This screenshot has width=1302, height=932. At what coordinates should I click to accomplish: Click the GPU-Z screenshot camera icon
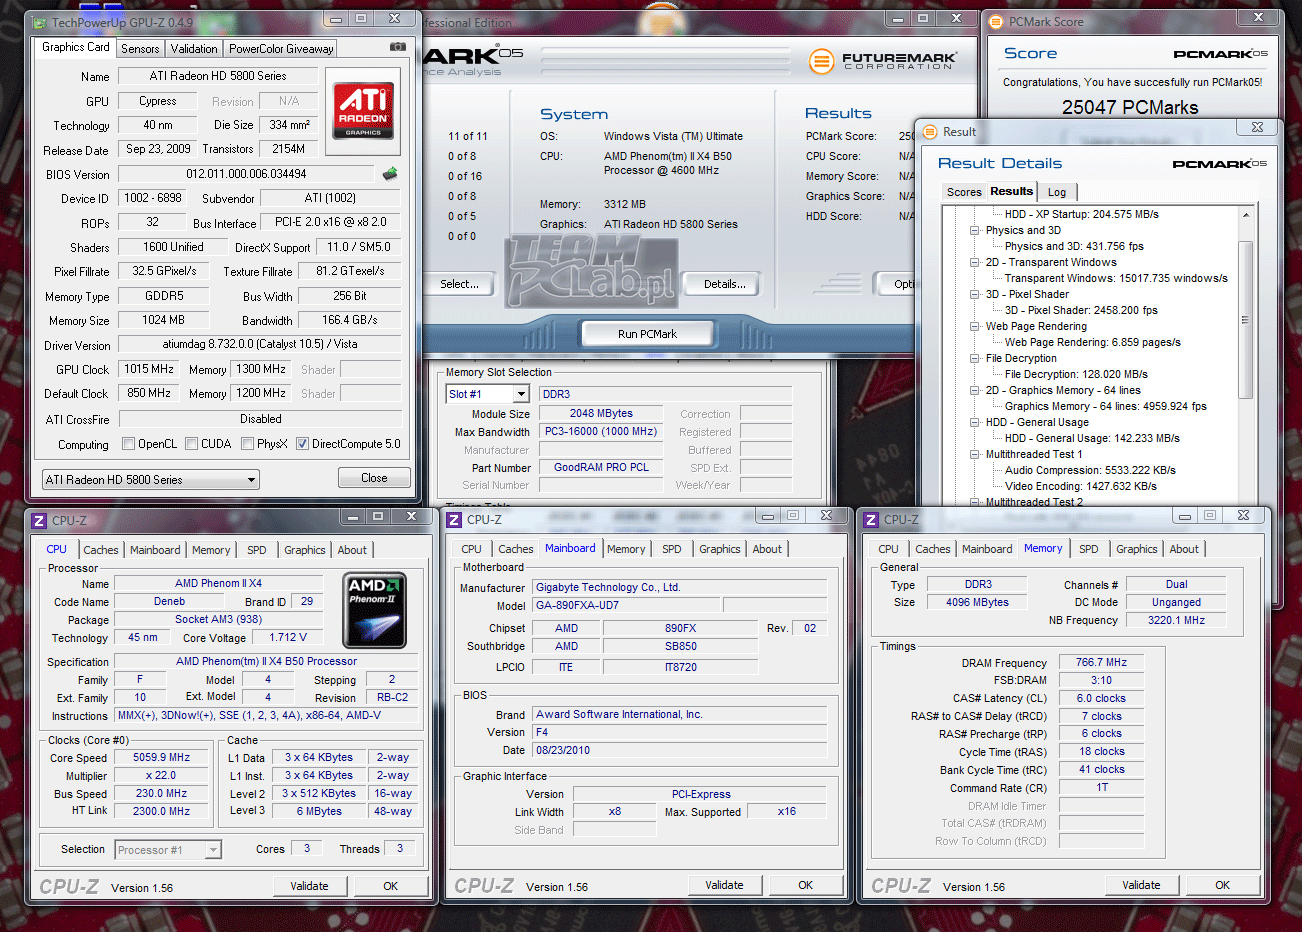397,47
